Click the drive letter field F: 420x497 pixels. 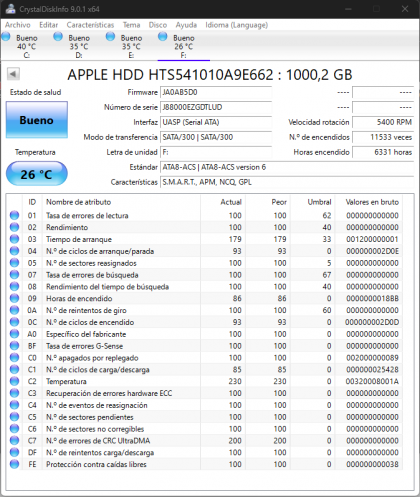pos(216,152)
